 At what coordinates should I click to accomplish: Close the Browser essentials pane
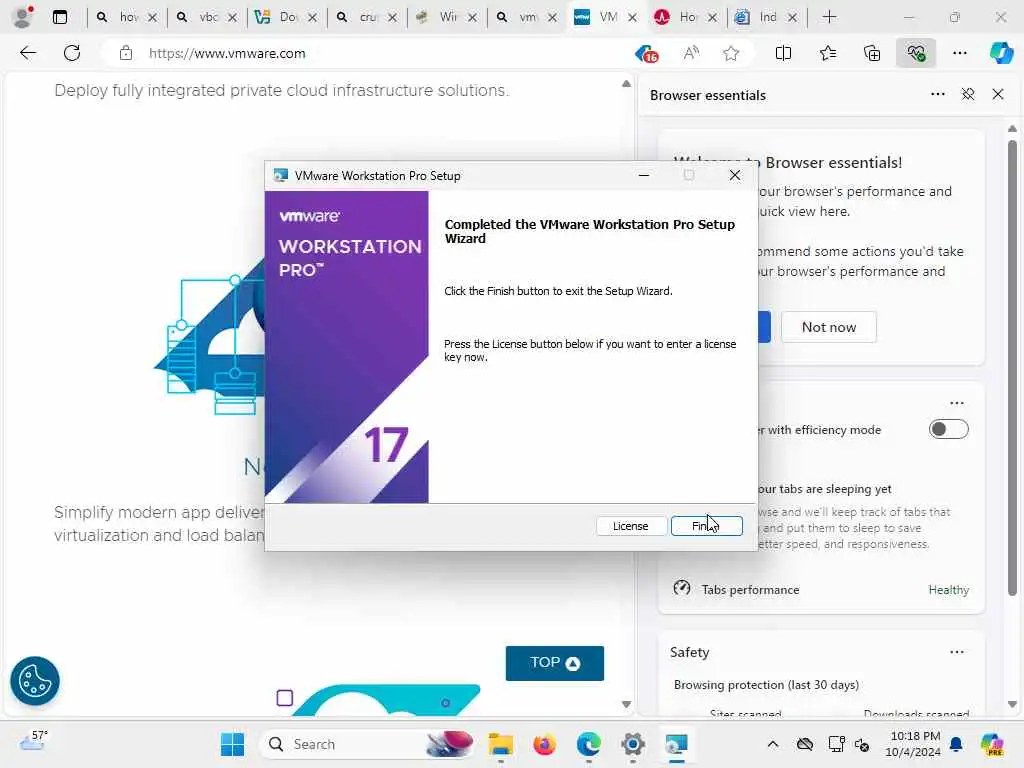point(998,95)
